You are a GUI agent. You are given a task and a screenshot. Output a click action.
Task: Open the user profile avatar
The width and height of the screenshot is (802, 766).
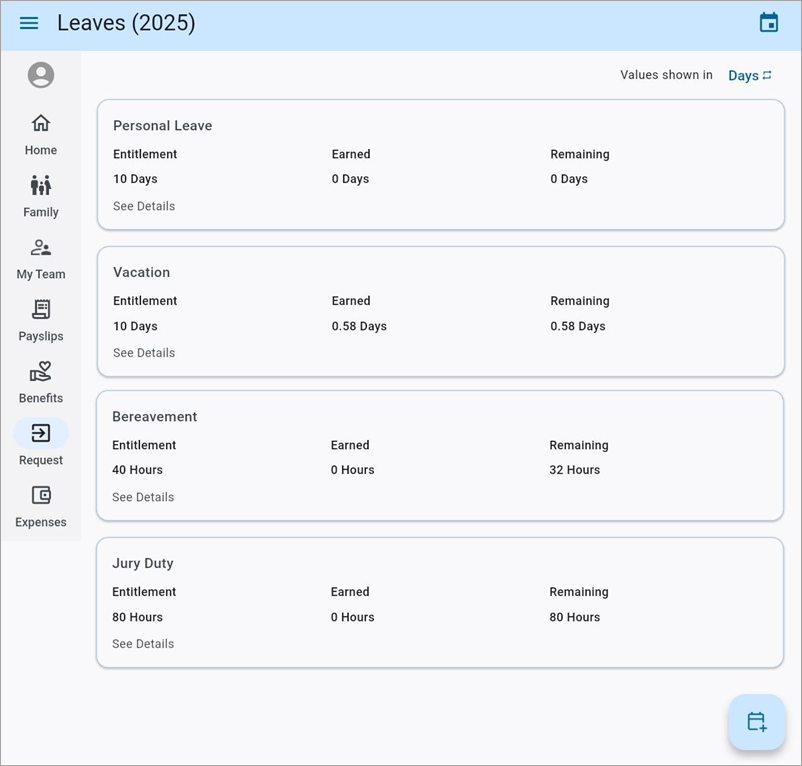[x=41, y=75]
